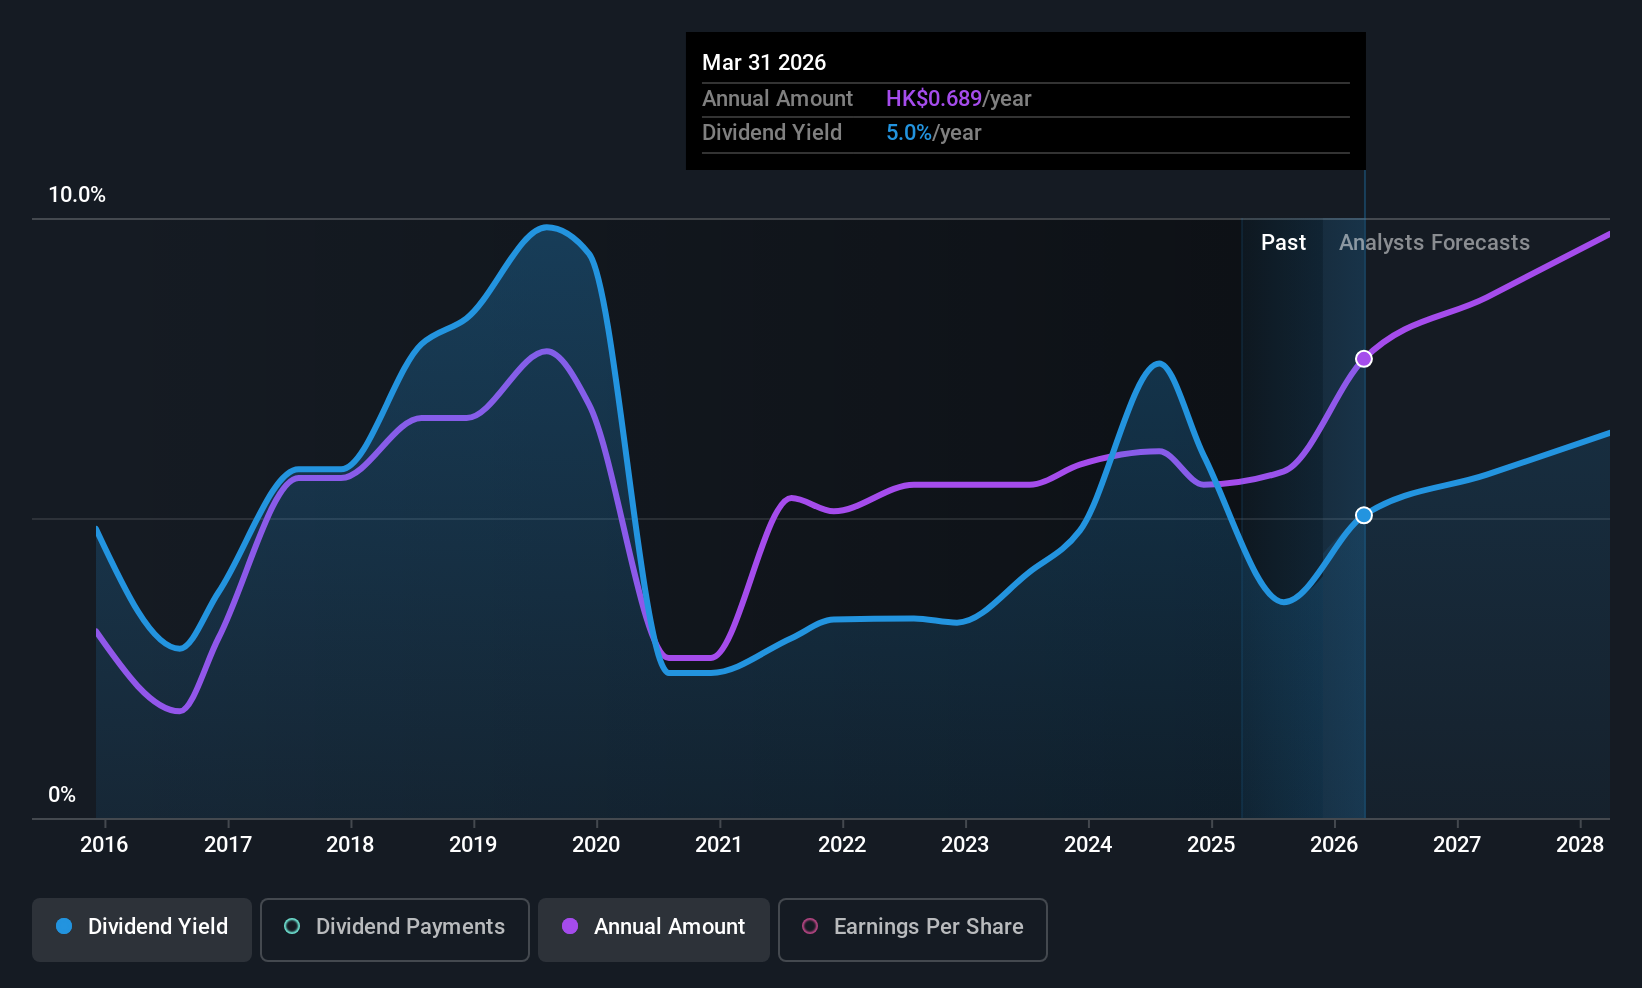Image resolution: width=1642 pixels, height=988 pixels.
Task: Click the Past region label
Action: (x=1283, y=242)
